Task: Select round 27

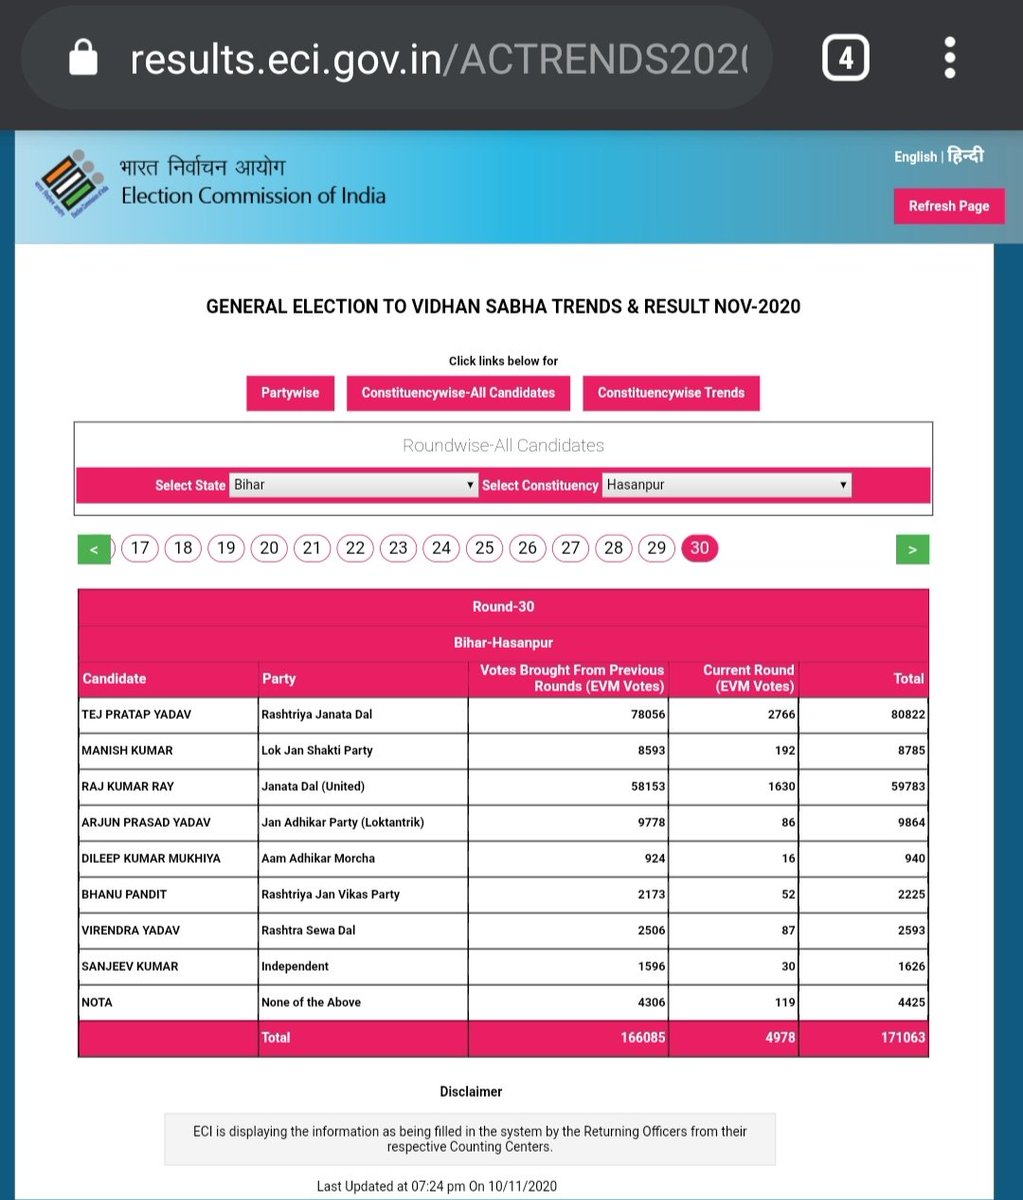Action: click(570, 548)
